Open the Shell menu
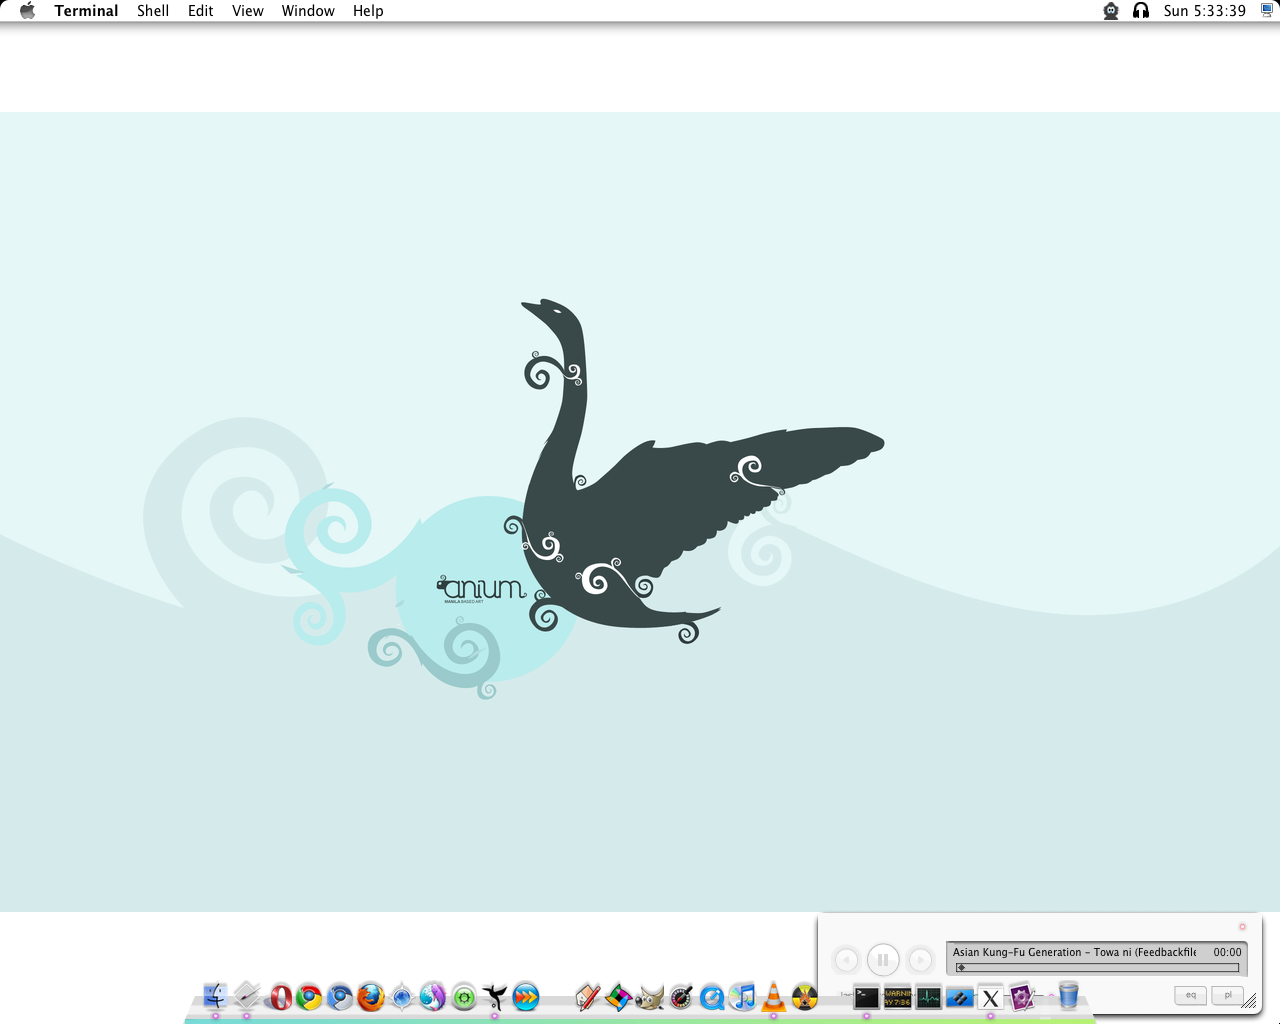 pyautogui.click(x=153, y=11)
